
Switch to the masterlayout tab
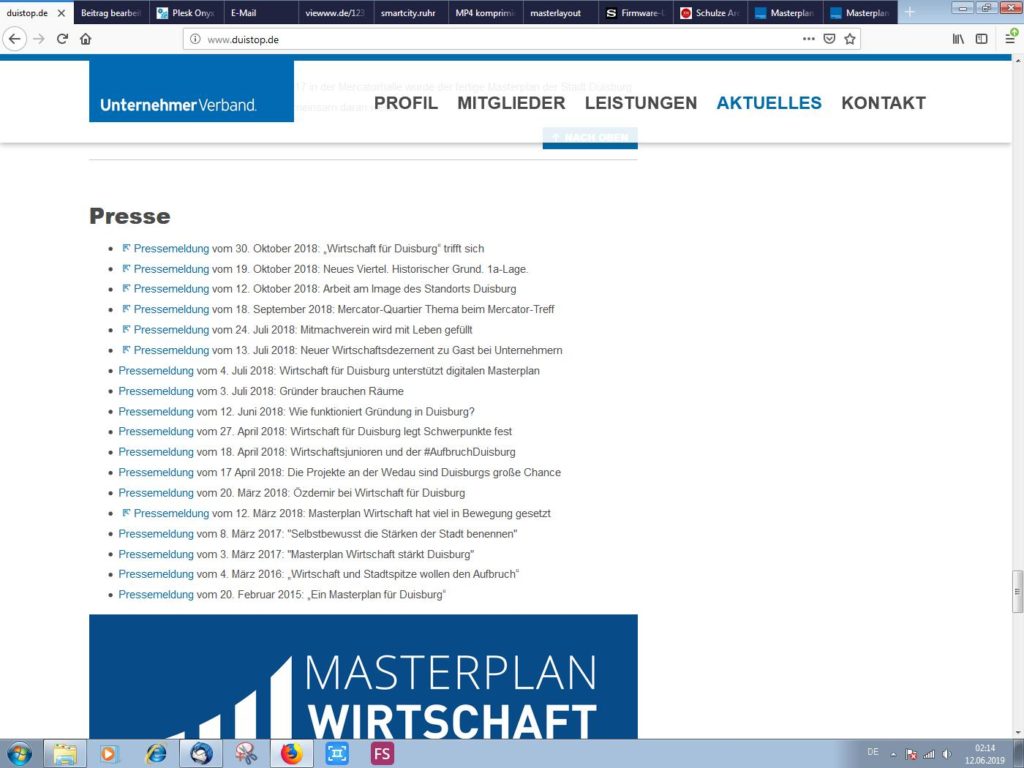coord(560,13)
